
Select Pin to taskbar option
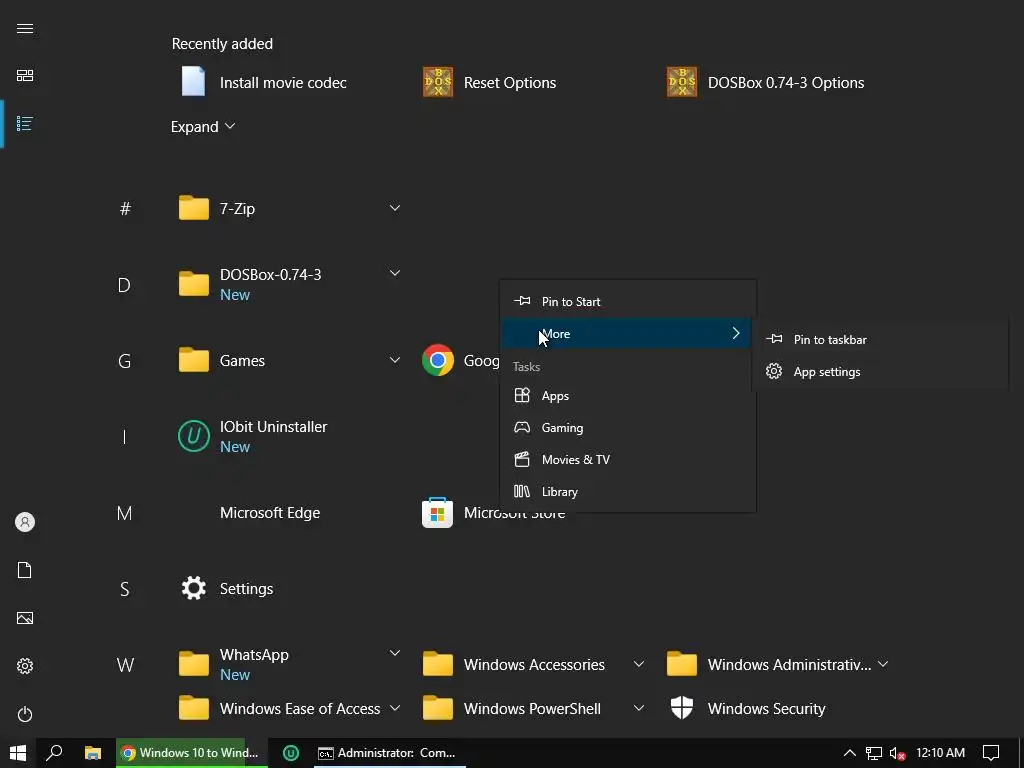pyautogui.click(x=880, y=339)
